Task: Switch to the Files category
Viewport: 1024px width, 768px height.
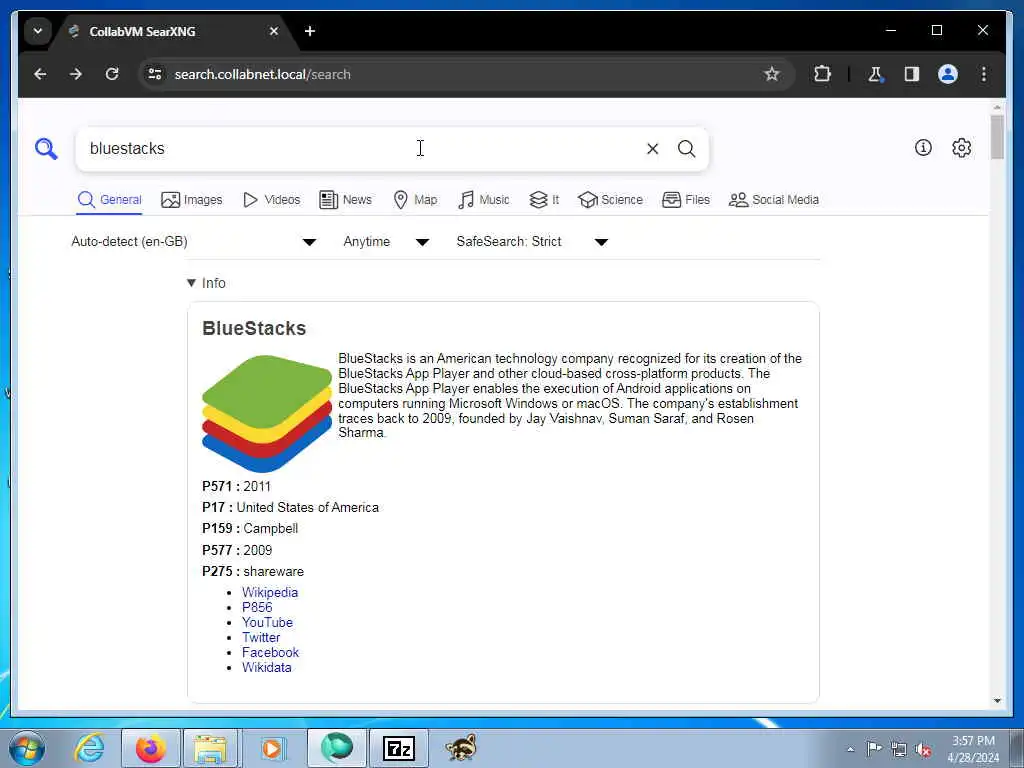Action: (x=686, y=200)
